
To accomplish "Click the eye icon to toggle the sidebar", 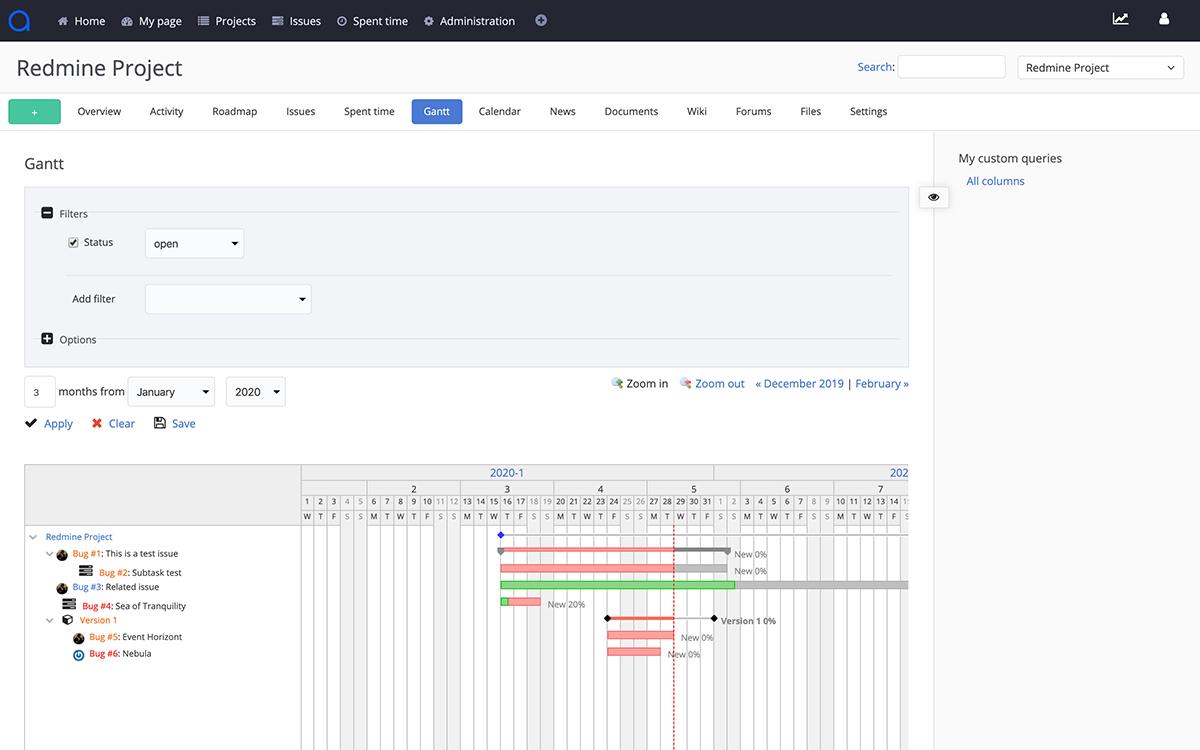I will tap(934, 197).
